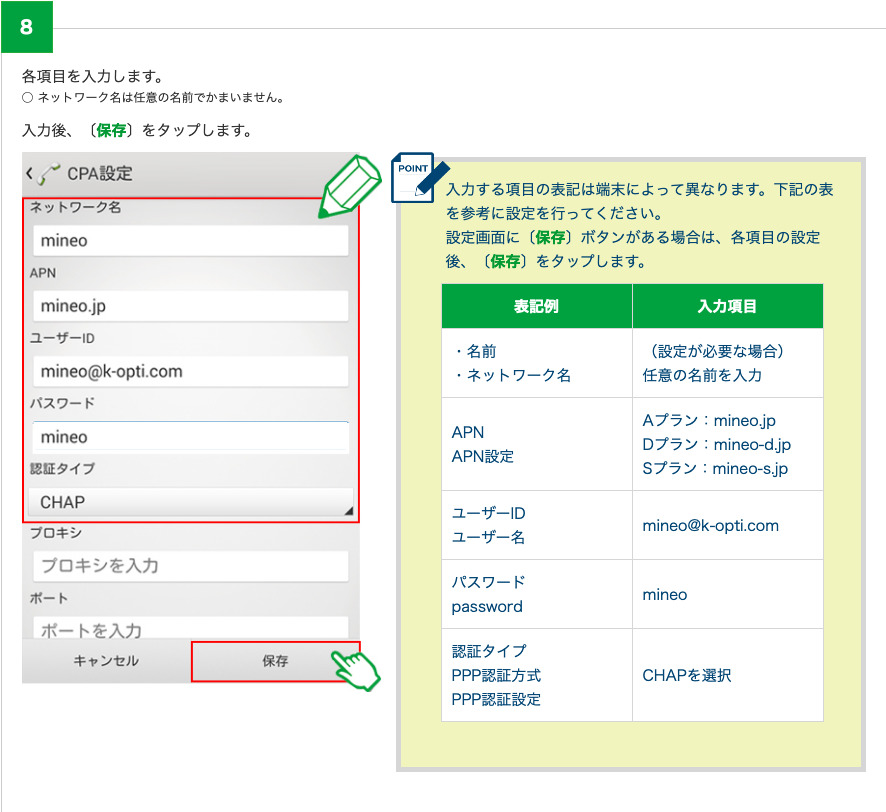Click the CPA設定 header settings icon

49,173
